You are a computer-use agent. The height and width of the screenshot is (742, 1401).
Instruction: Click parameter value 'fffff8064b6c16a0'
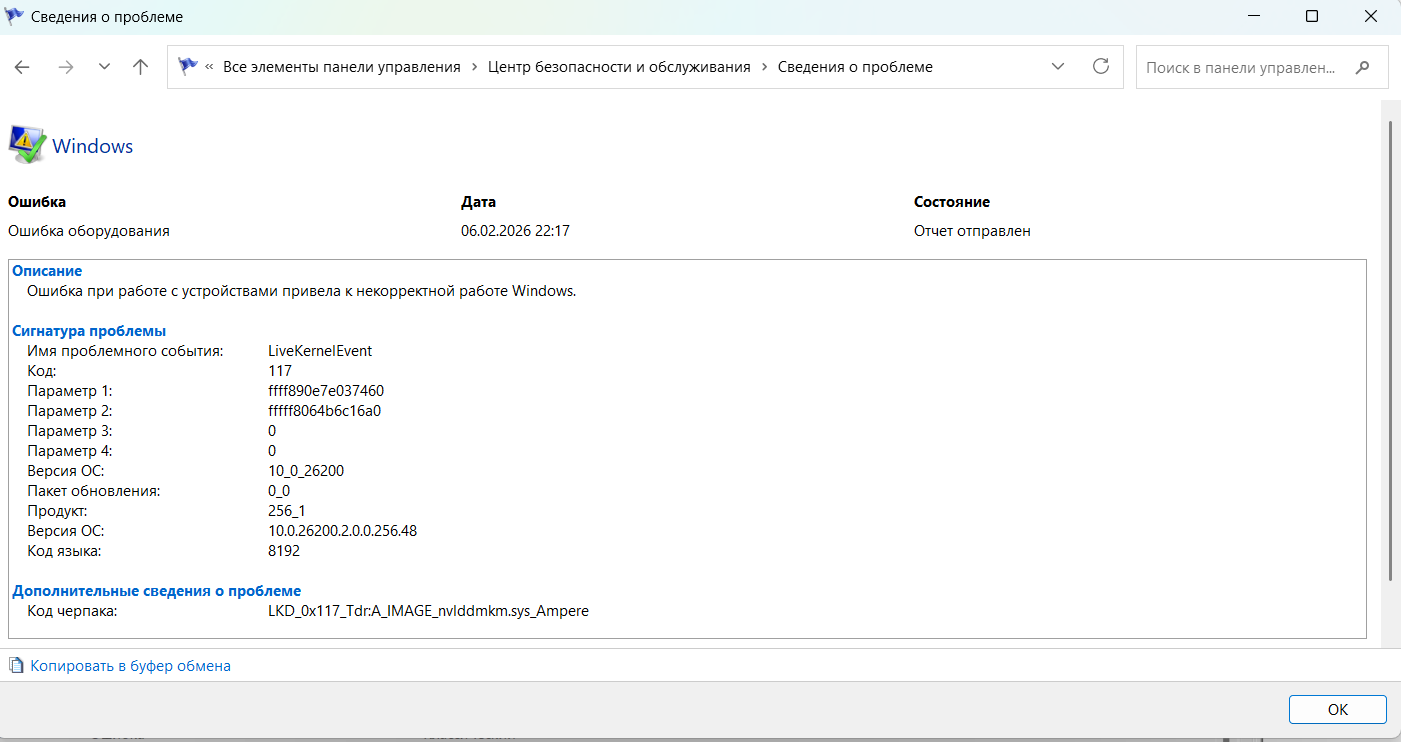325,411
